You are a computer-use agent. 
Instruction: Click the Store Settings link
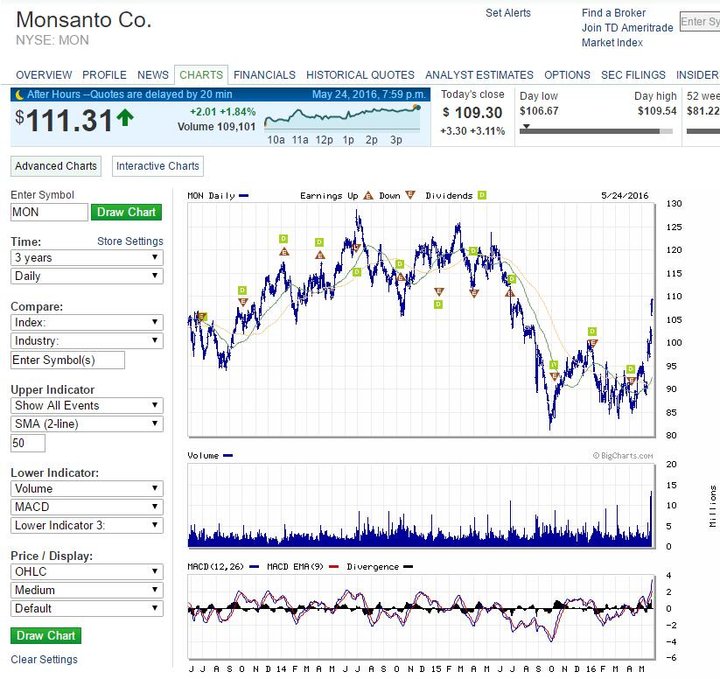[x=130, y=241]
